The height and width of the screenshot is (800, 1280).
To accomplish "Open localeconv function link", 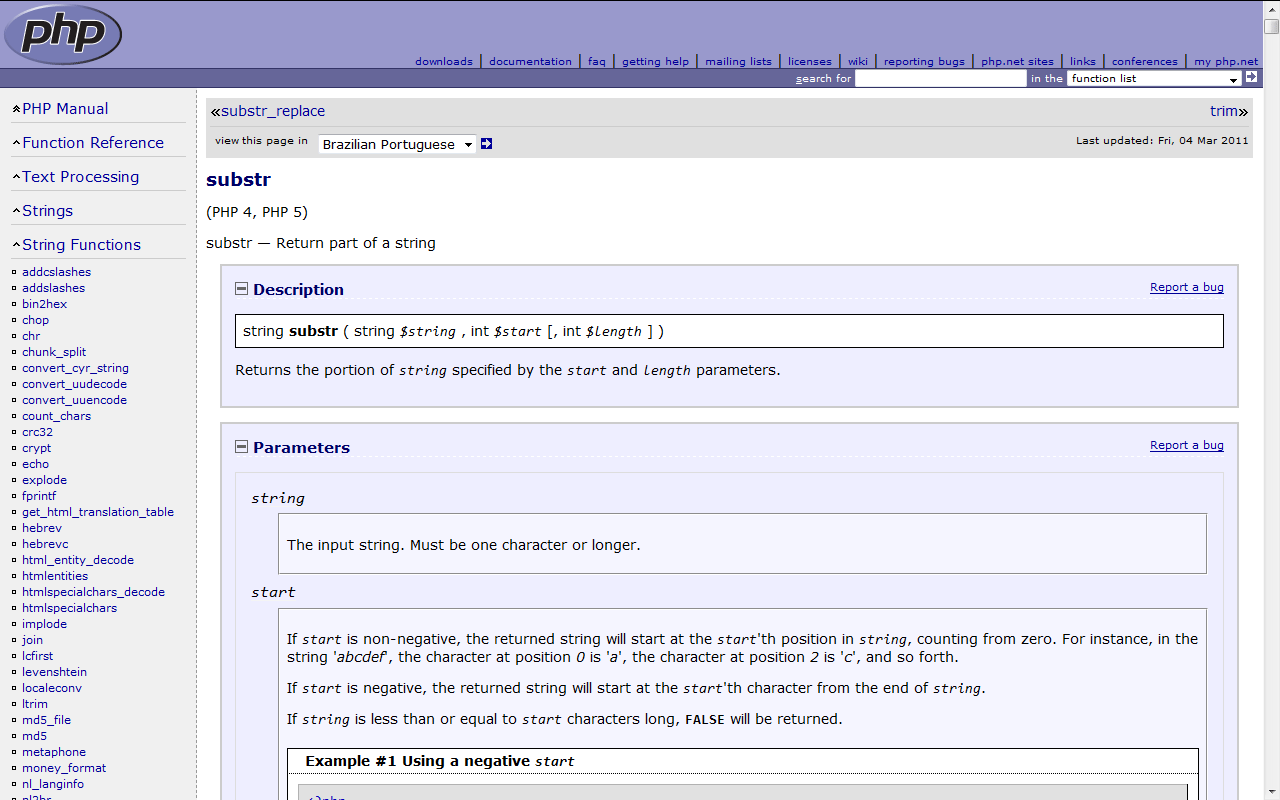I will [52, 688].
